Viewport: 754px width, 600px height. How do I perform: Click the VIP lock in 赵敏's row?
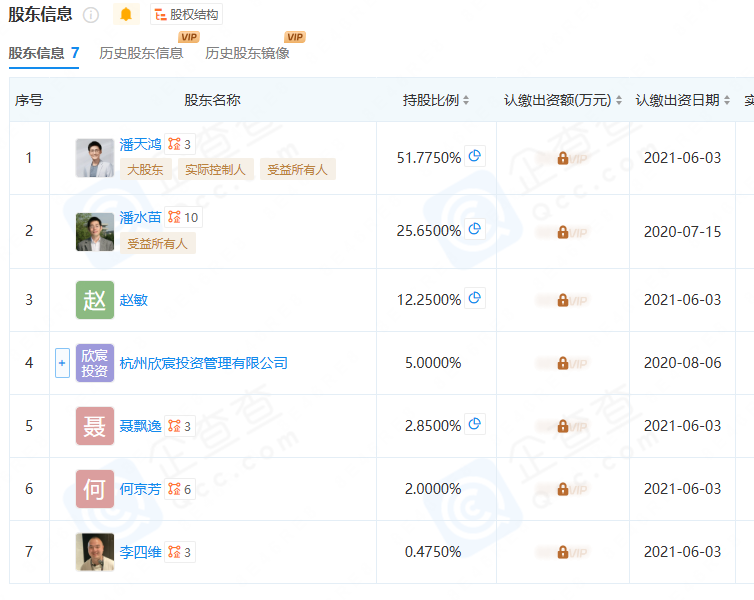coord(563,300)
